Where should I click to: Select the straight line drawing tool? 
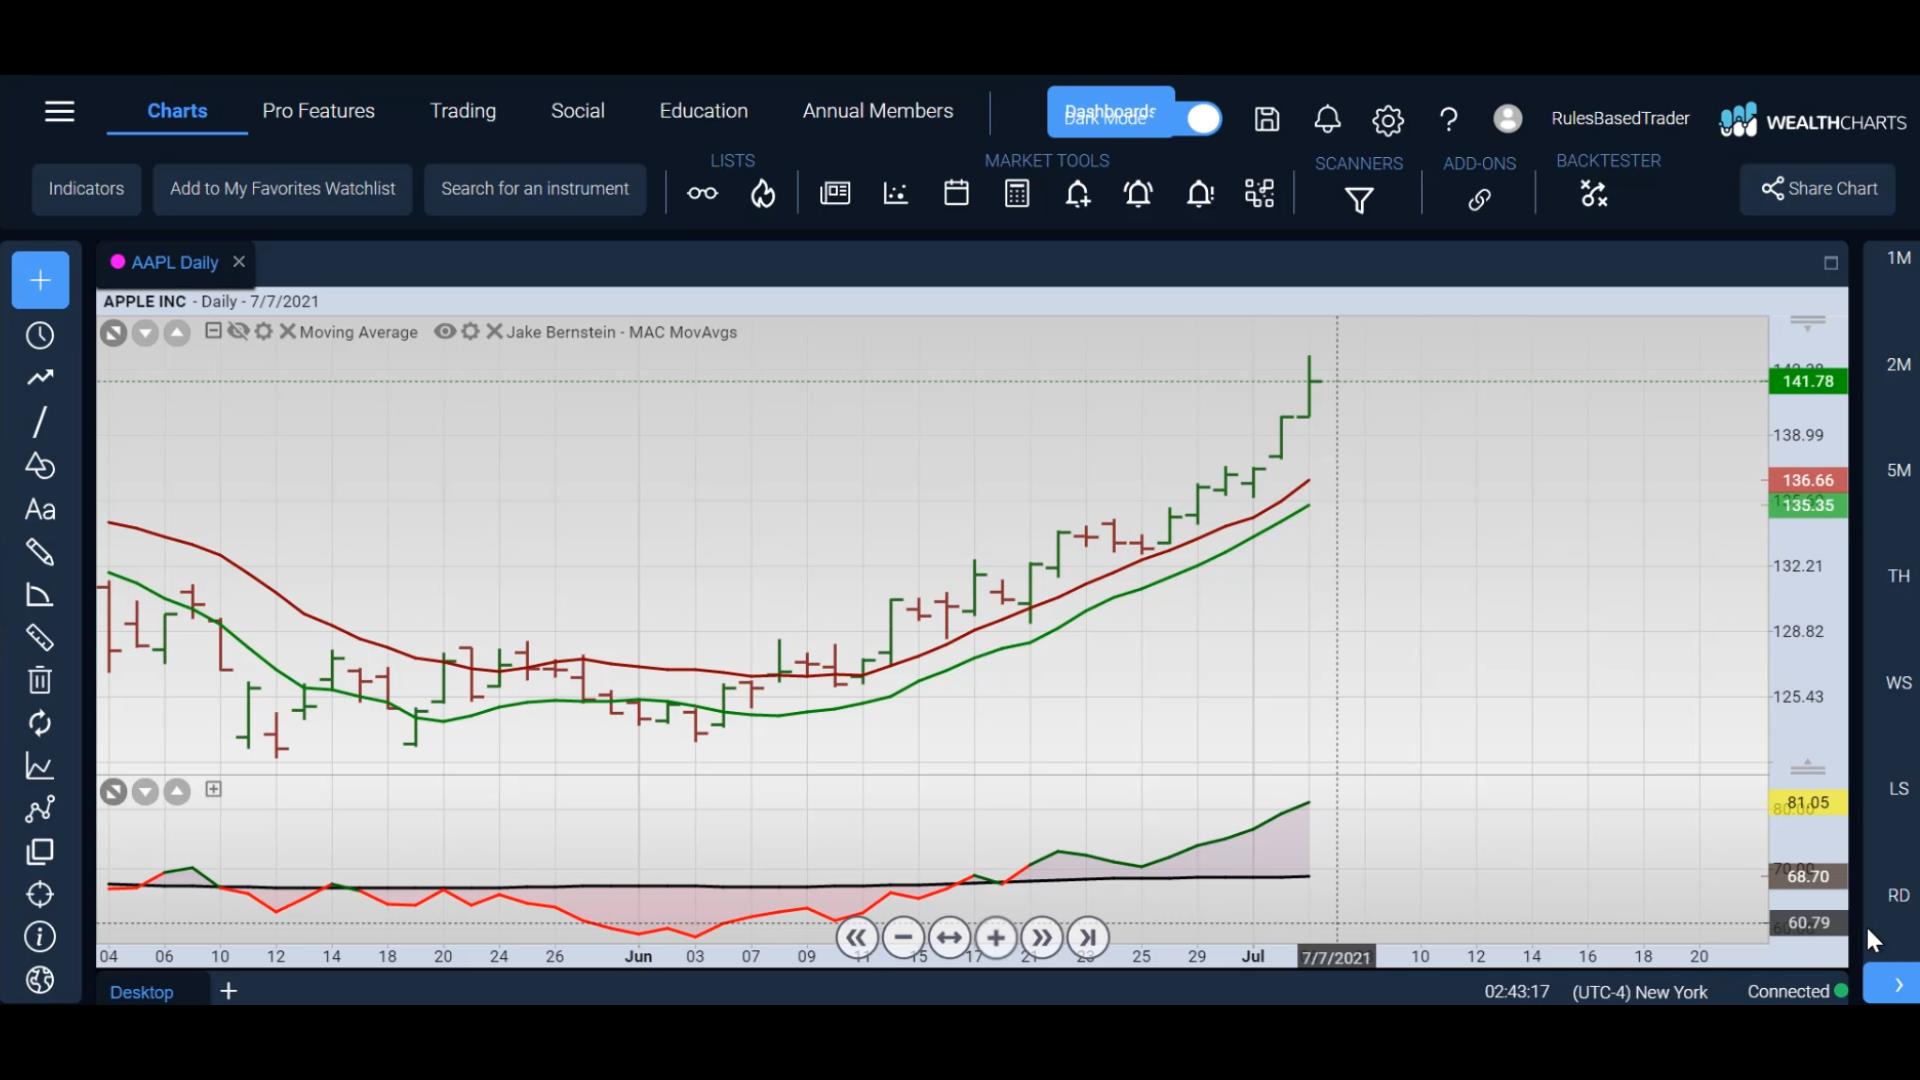40,422
